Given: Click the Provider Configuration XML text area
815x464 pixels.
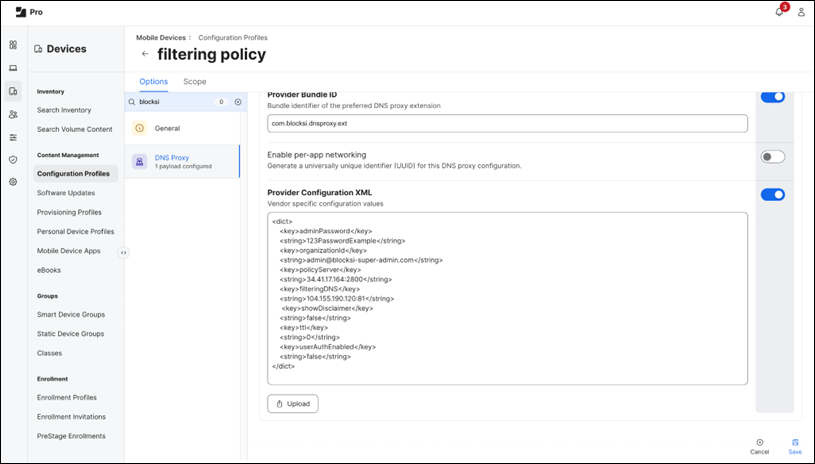Looking at the screenshot, I should [507, 298].
